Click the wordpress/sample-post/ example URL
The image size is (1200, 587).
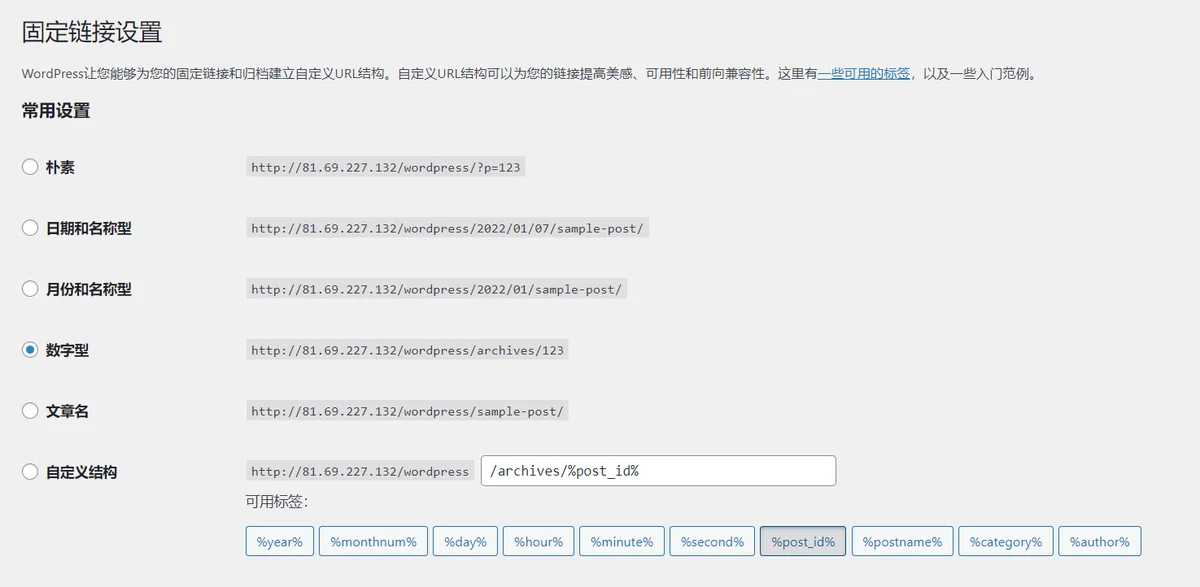[408, 411]
